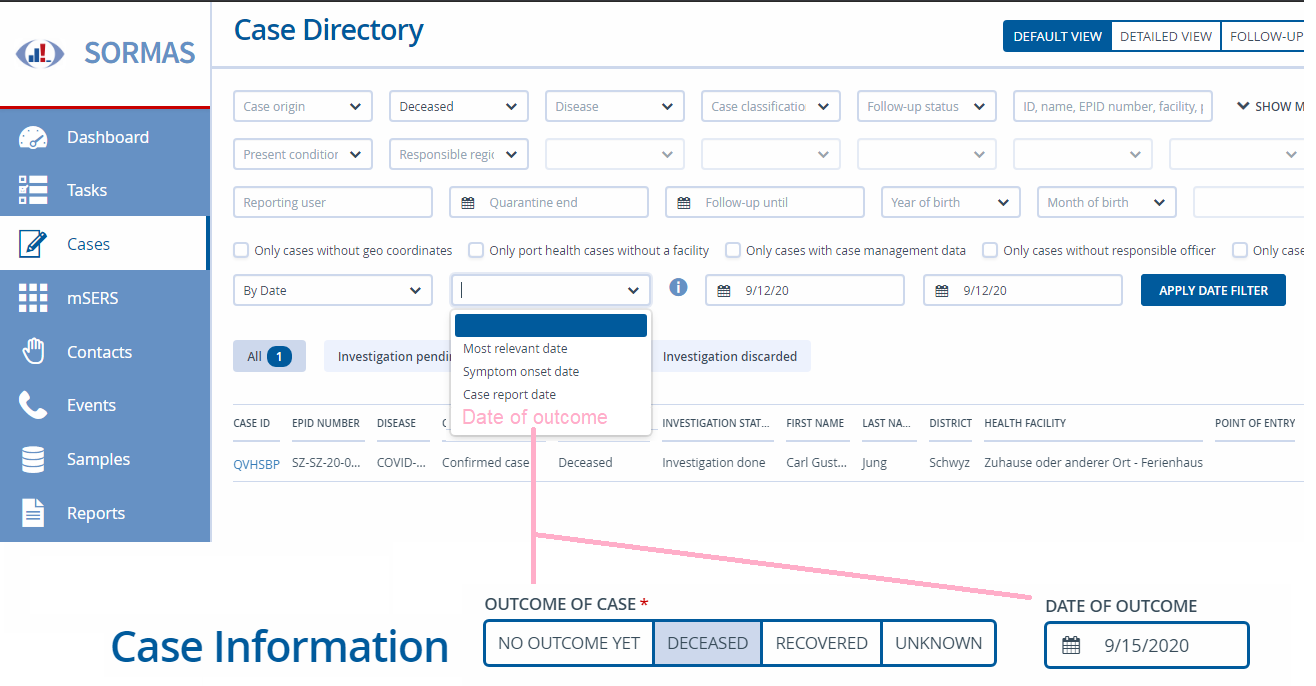Select RECOVERED outcome option
The image size is (1316, 686).
[x=822, y=643]
